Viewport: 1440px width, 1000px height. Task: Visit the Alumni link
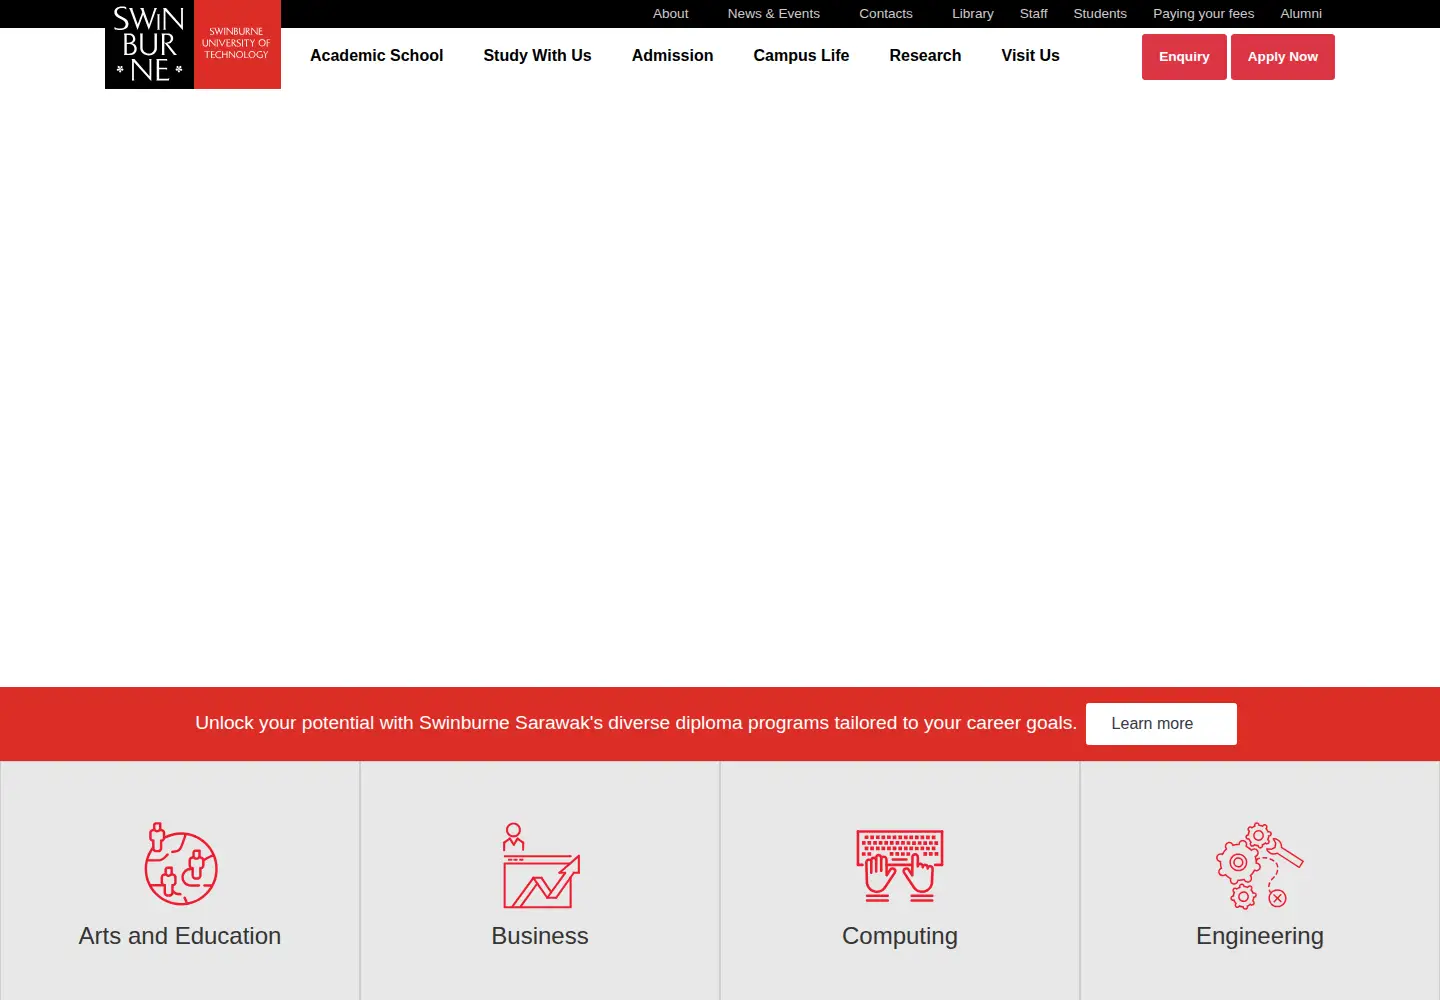coord(1301,14)
